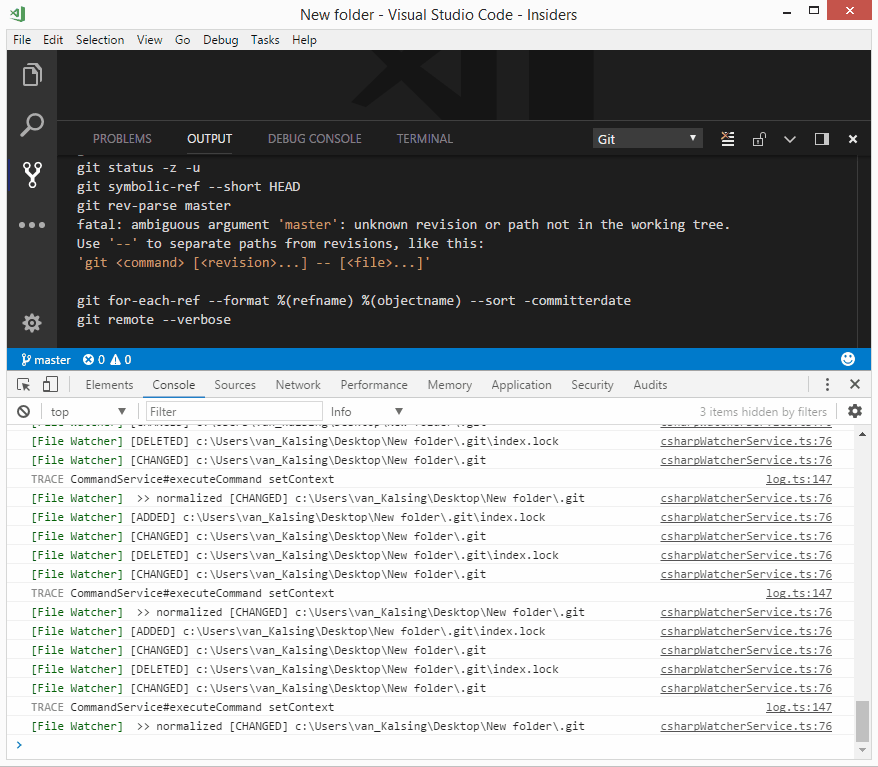The height and width of the screenshot is (767, 878).
Task: Switch to the TERMINAL tab
Action: [x=424, y=138]
